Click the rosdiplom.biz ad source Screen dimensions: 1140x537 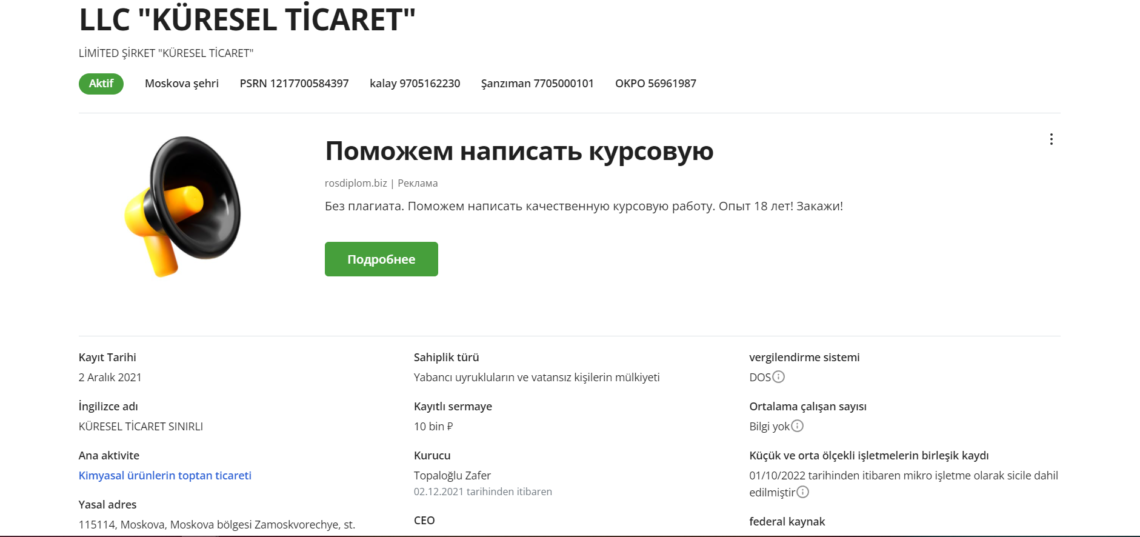[x=355, y=183]
